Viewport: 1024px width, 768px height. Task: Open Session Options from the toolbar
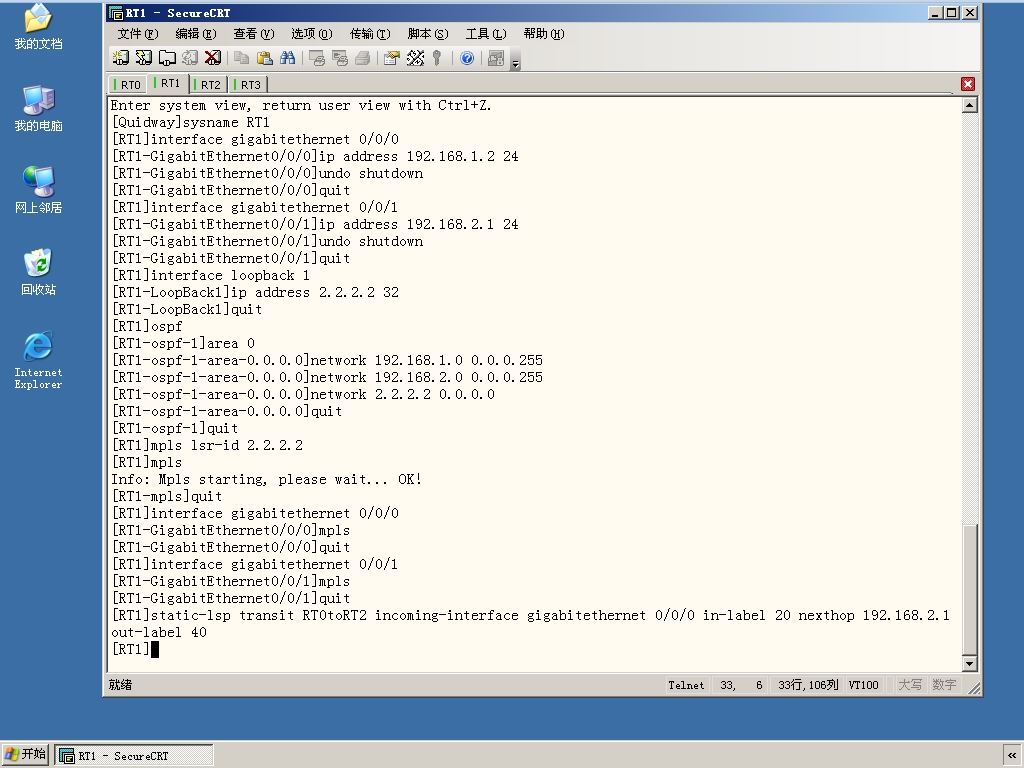[x=392, y=58]
